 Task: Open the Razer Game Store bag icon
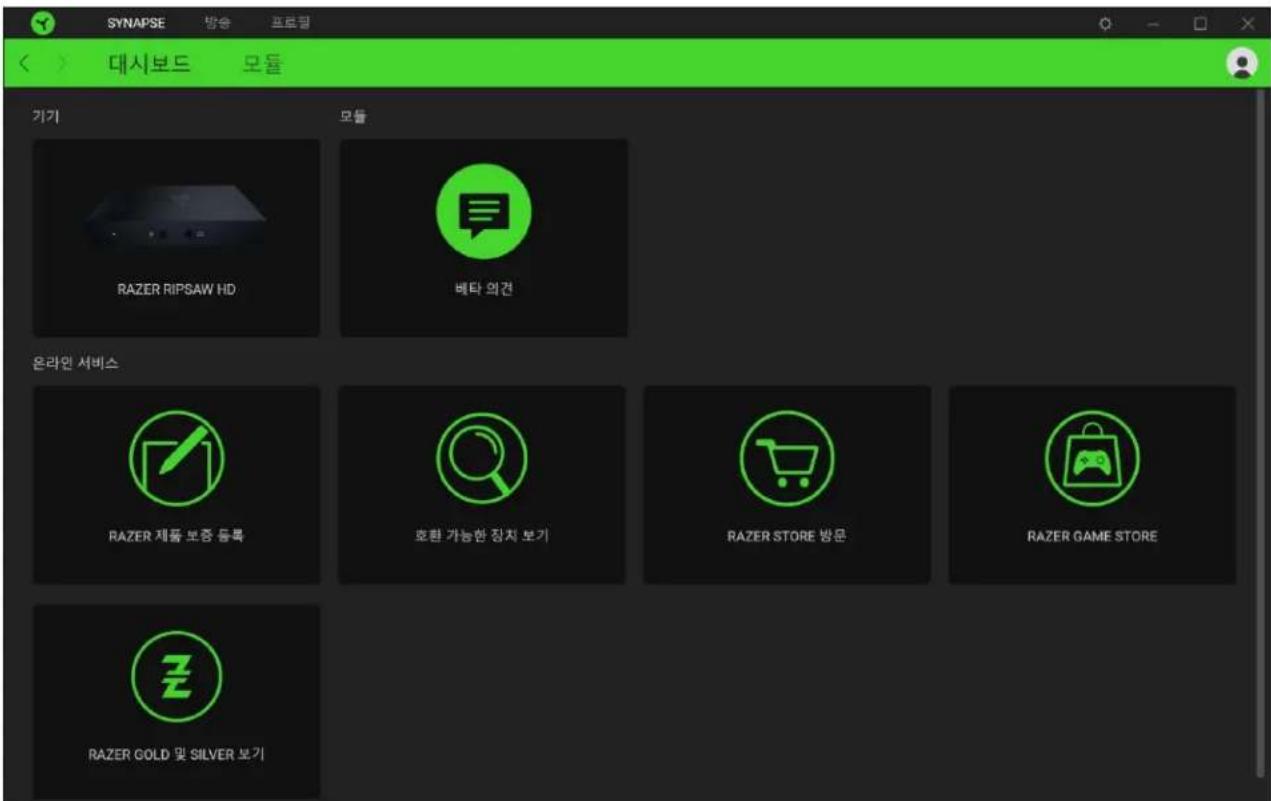[x=1092, y=458]
